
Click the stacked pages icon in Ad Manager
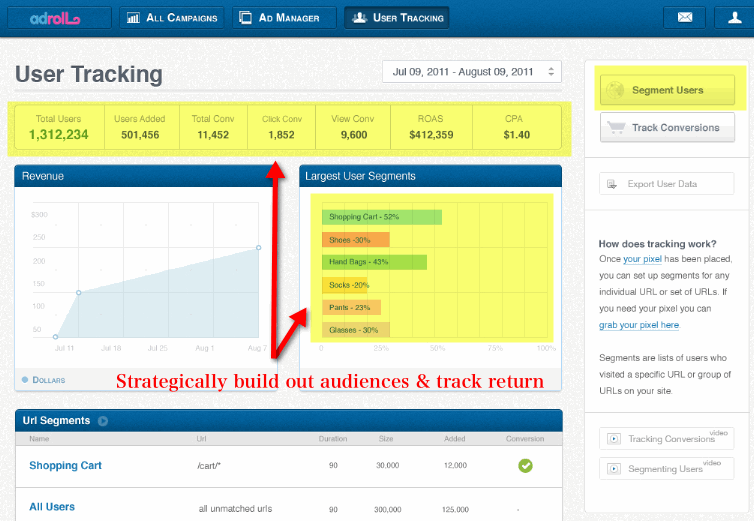(245, 18)
